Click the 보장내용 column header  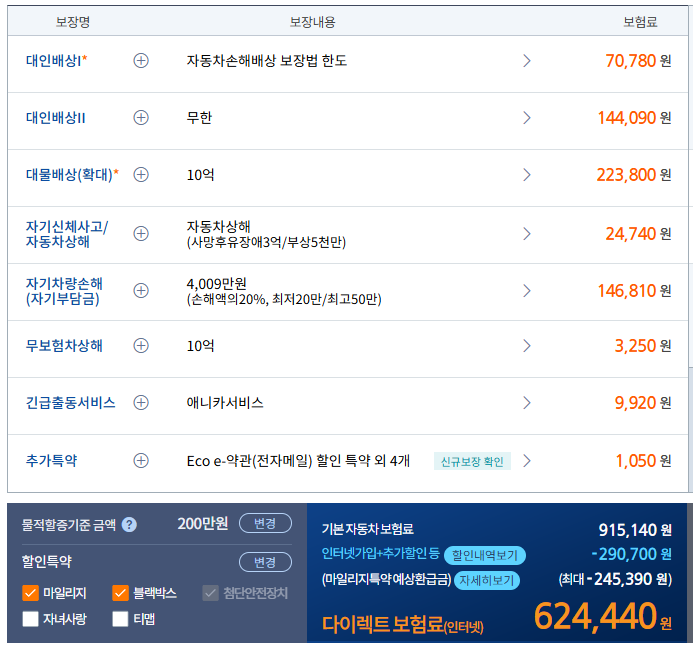(x=312, y=22)
